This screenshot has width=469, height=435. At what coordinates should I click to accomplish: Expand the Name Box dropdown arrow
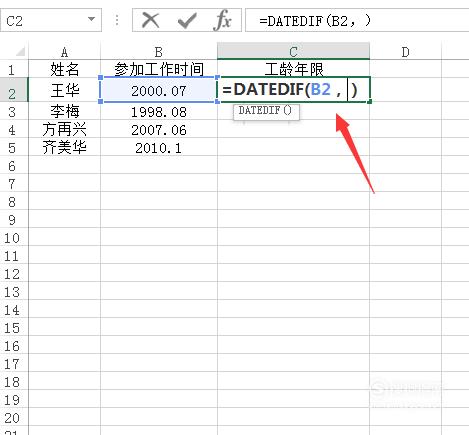91,19
